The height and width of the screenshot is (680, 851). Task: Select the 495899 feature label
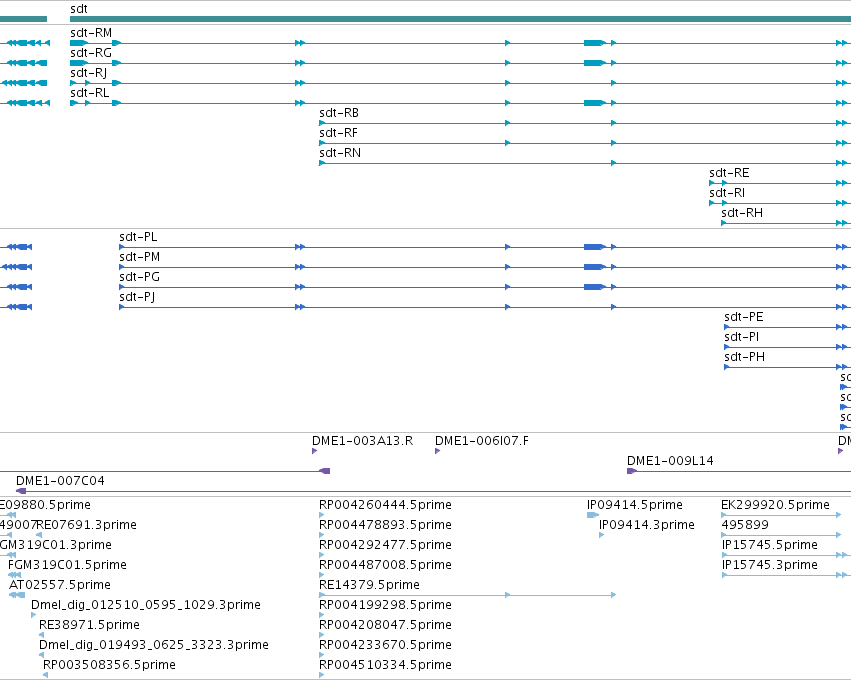745,525
